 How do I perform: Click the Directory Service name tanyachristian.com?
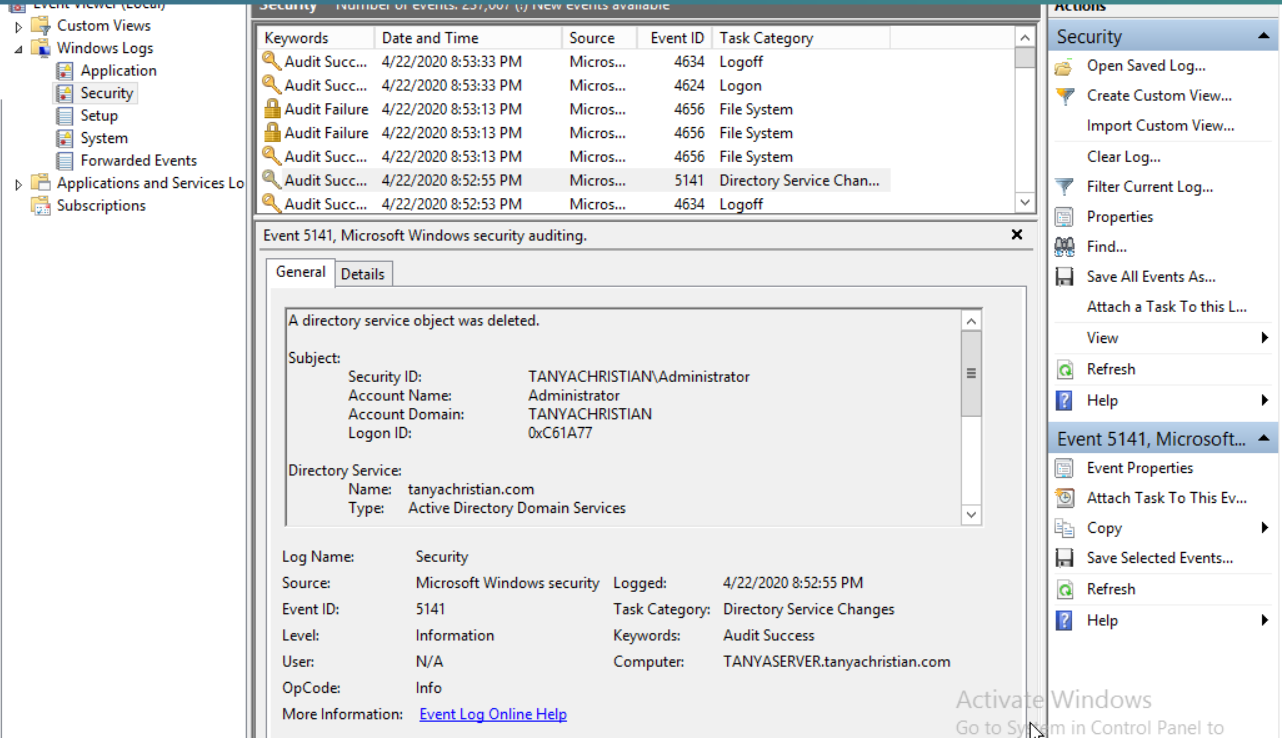(471, 489)
